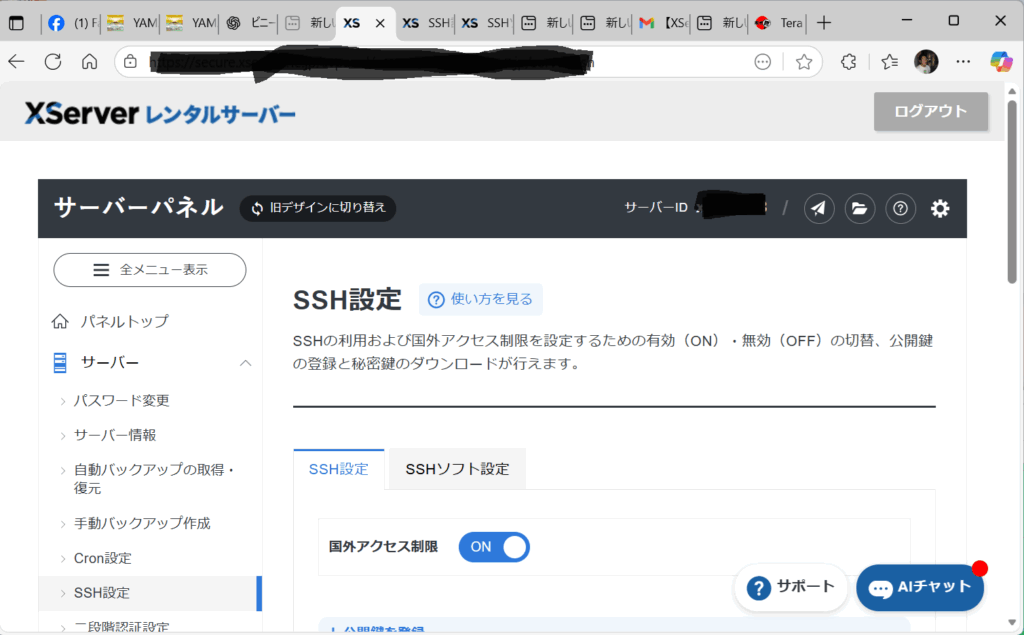Open the browser extensions puzzle icon
1024x635 pixels.
(x=848, y=62)
